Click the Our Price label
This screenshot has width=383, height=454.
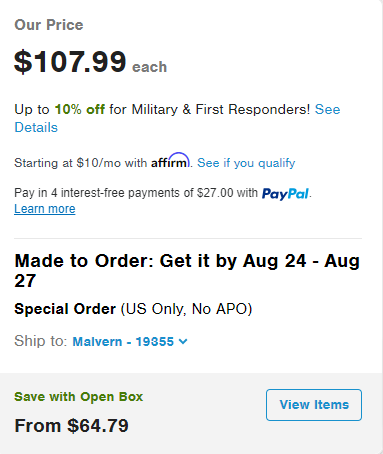[x=49, y=25]
